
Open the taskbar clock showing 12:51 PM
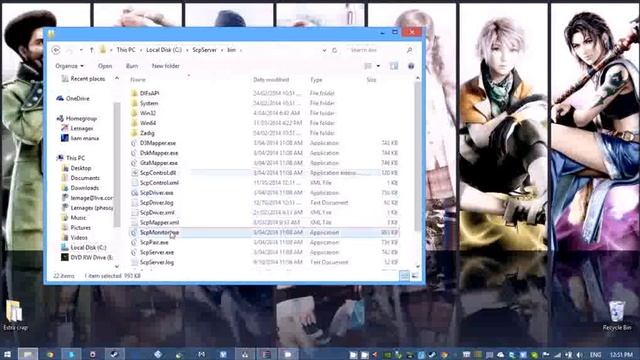tap(621, 355)
